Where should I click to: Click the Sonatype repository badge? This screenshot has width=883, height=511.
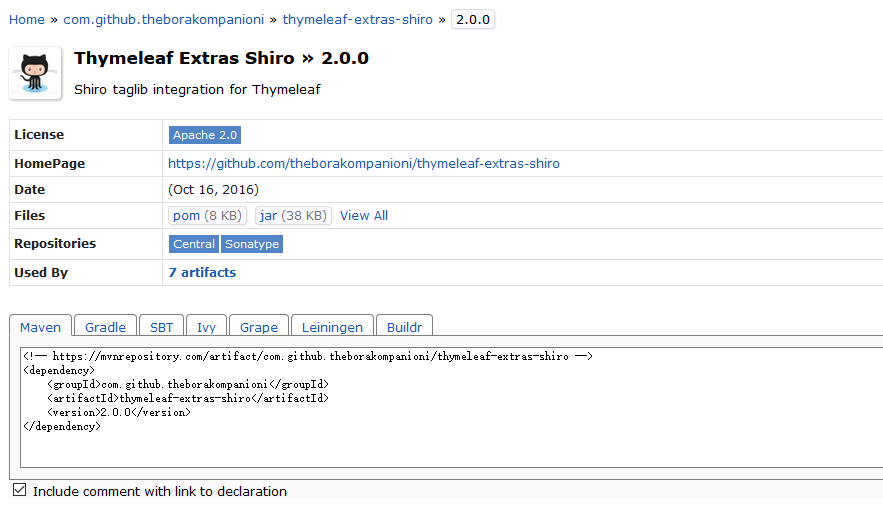(x=252, y=244)
